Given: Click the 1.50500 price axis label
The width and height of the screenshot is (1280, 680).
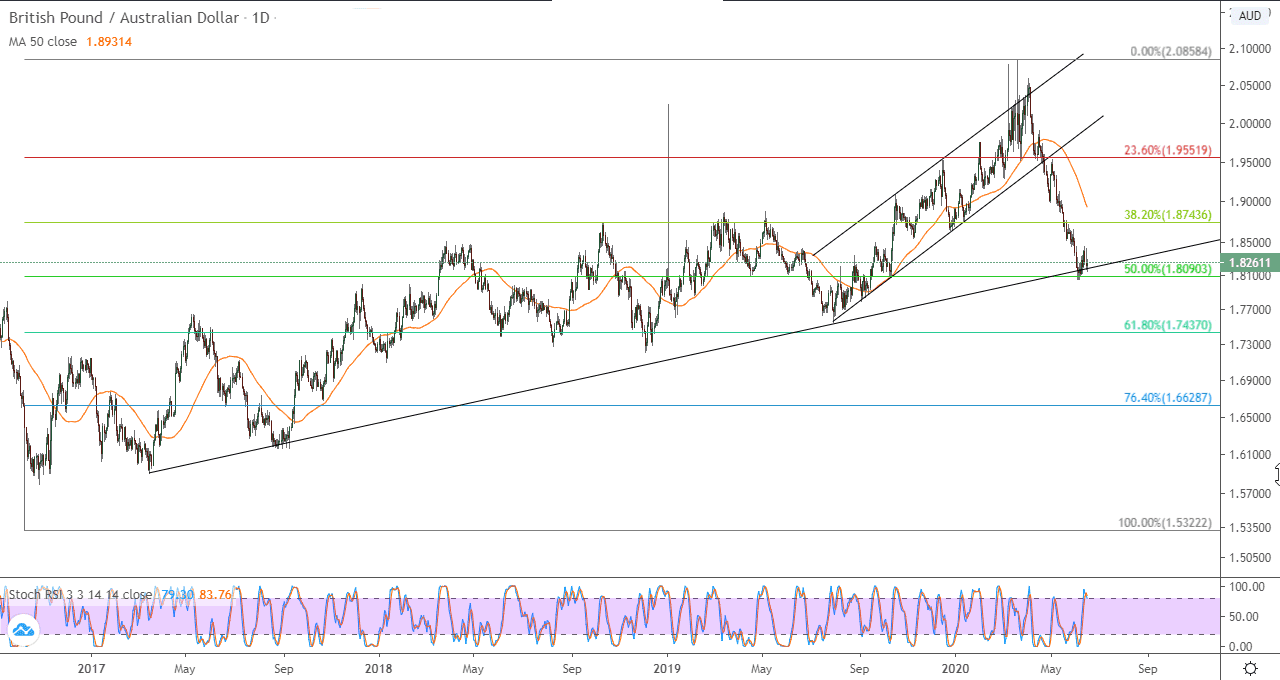Looking at the screenshot, I should (x=1251, y=557).
